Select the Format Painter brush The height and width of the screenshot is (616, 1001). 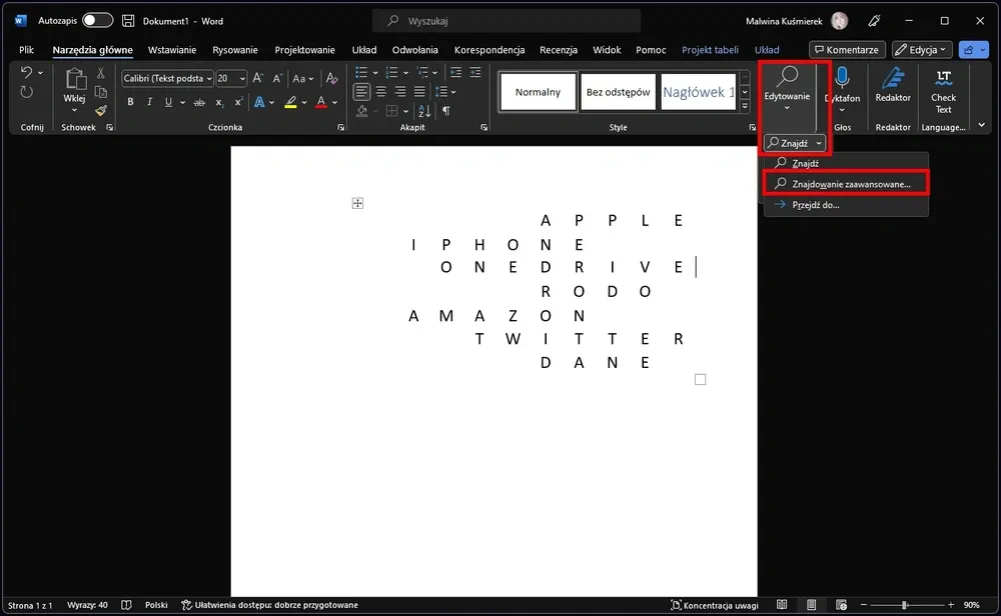coord(100,111)
